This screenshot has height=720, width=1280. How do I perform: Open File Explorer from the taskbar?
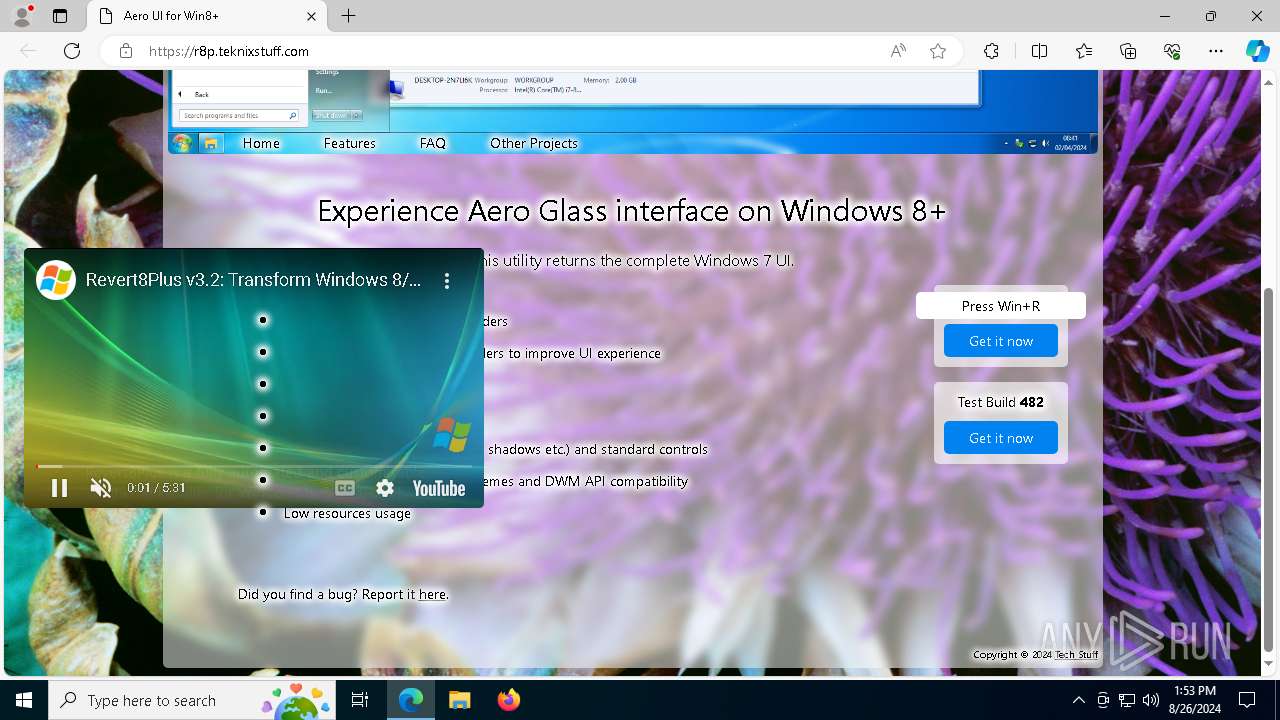click(459, 700)
